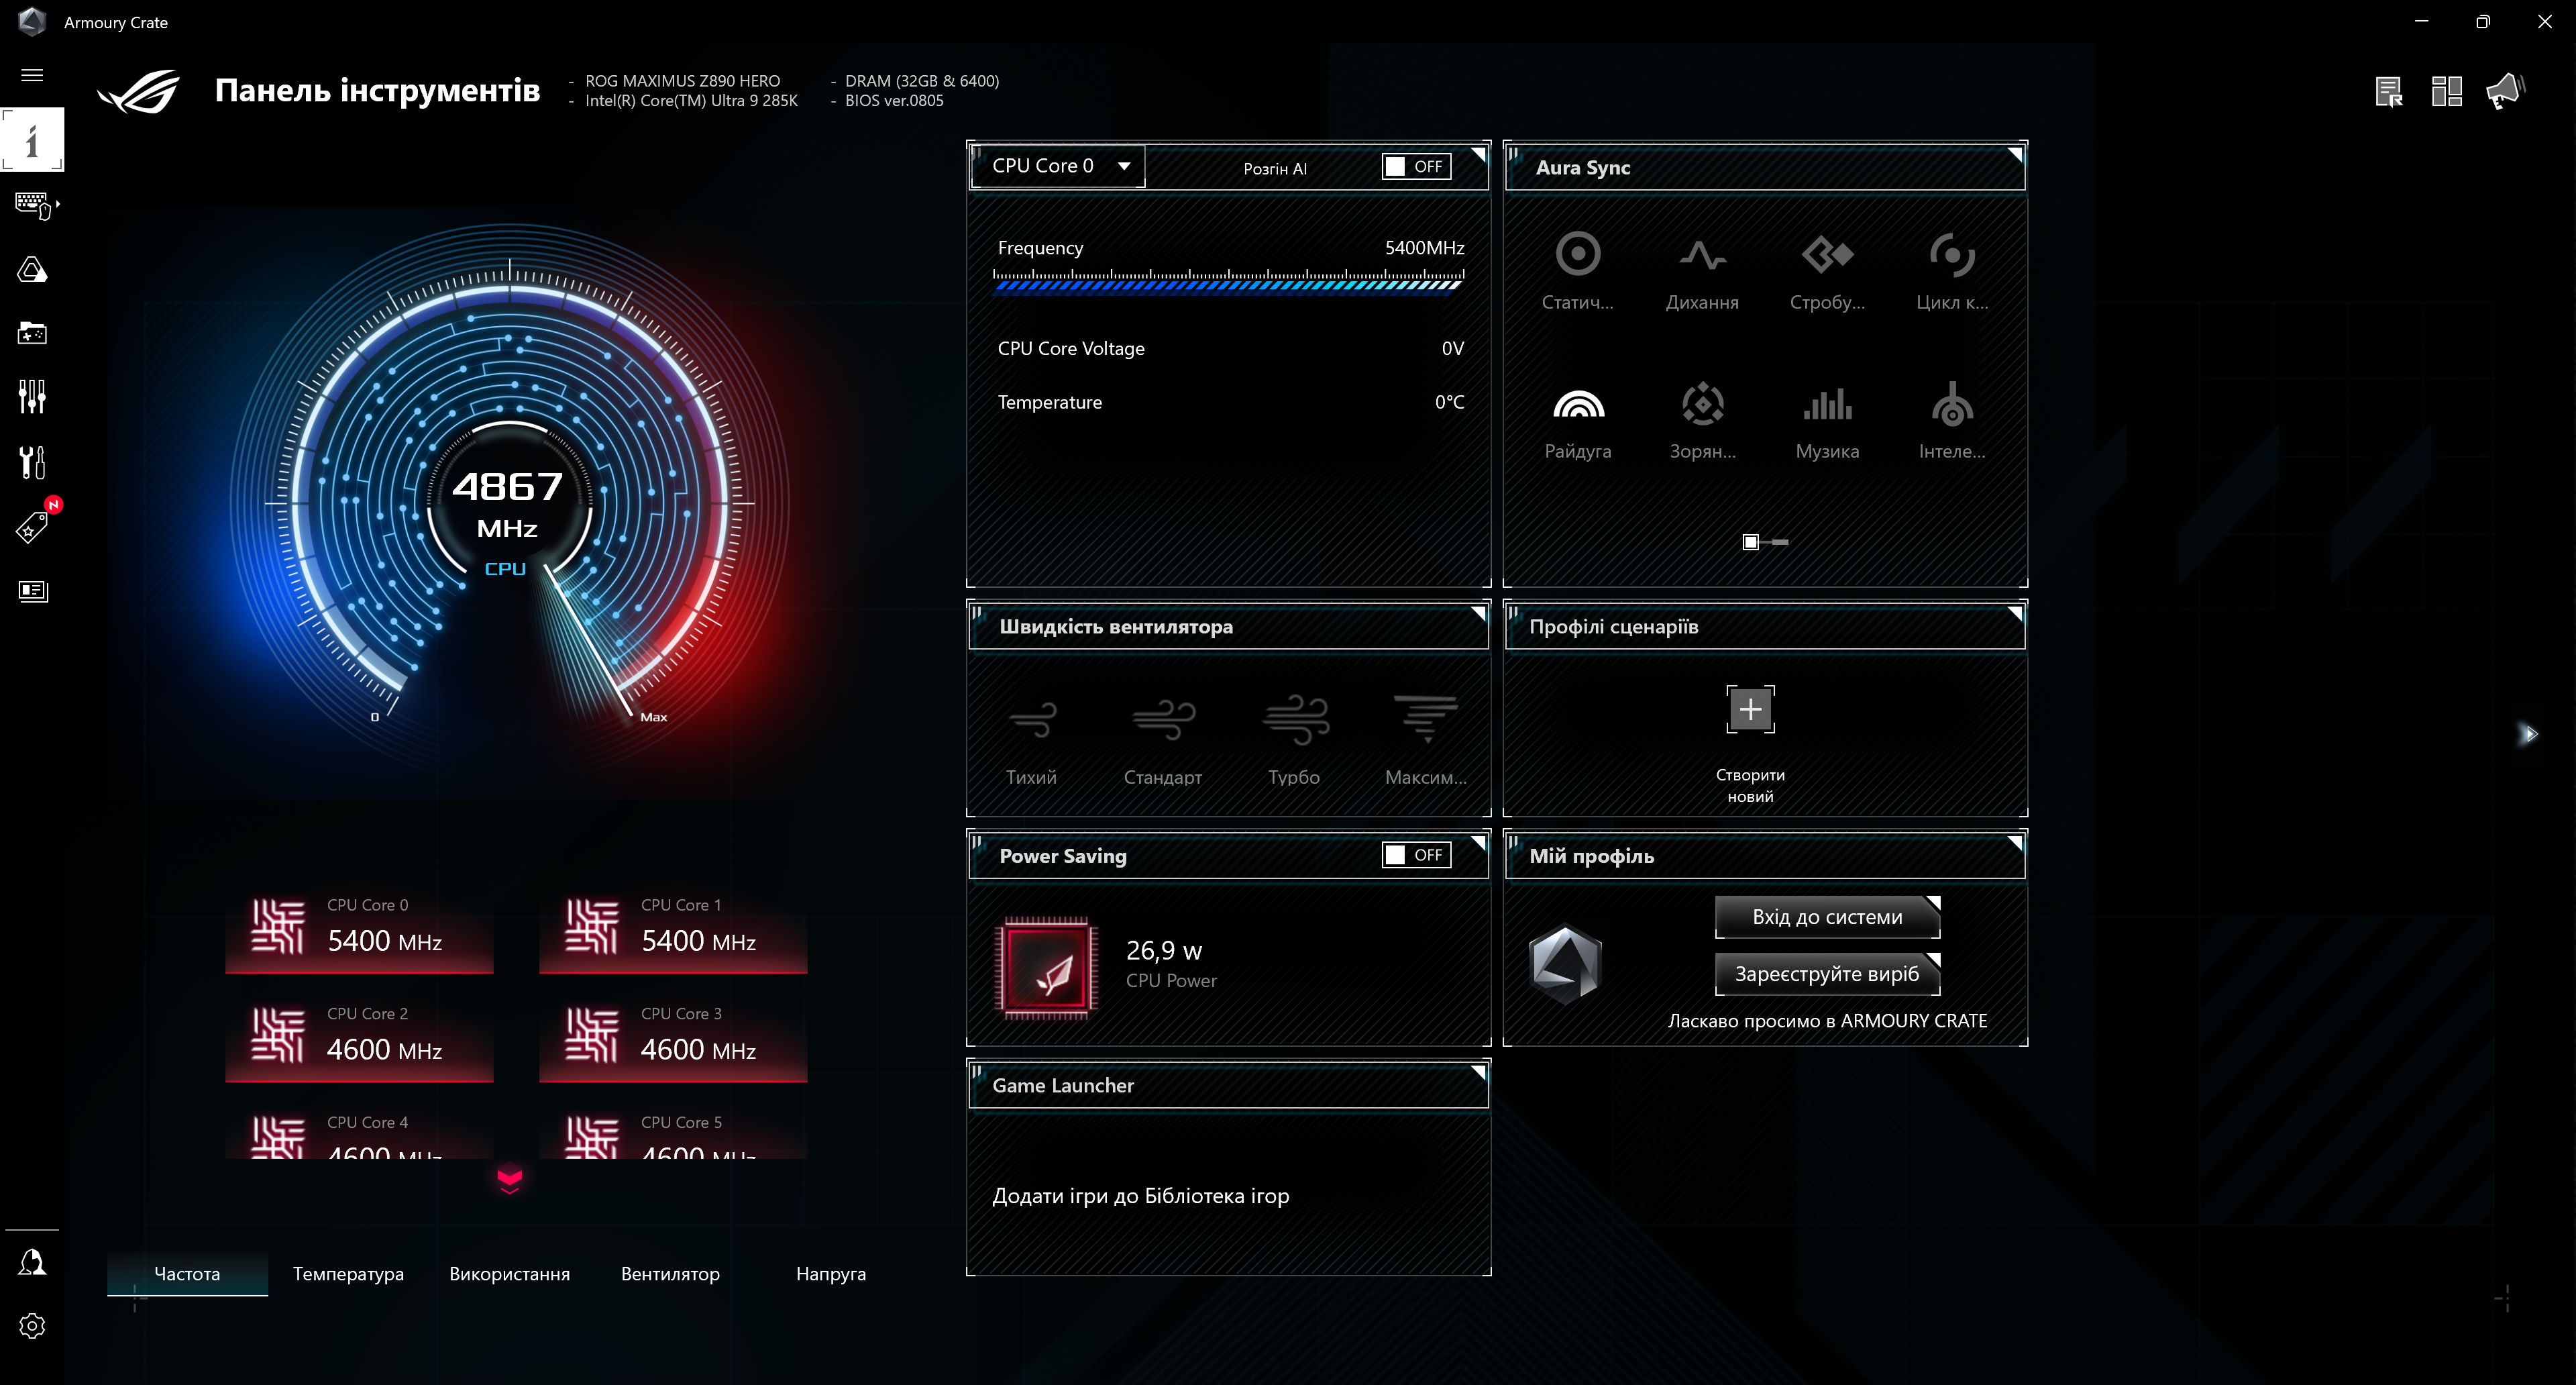Open the CPU Core 0 dropdown
2576x1385 pixels.
(1057, 166)
